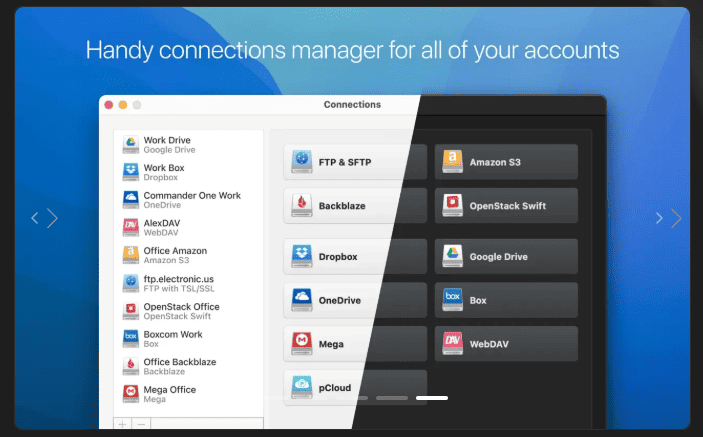Select the Office Backblaze connection icon
The width and height of the screenshot is (703, 437).
(130, 366)
